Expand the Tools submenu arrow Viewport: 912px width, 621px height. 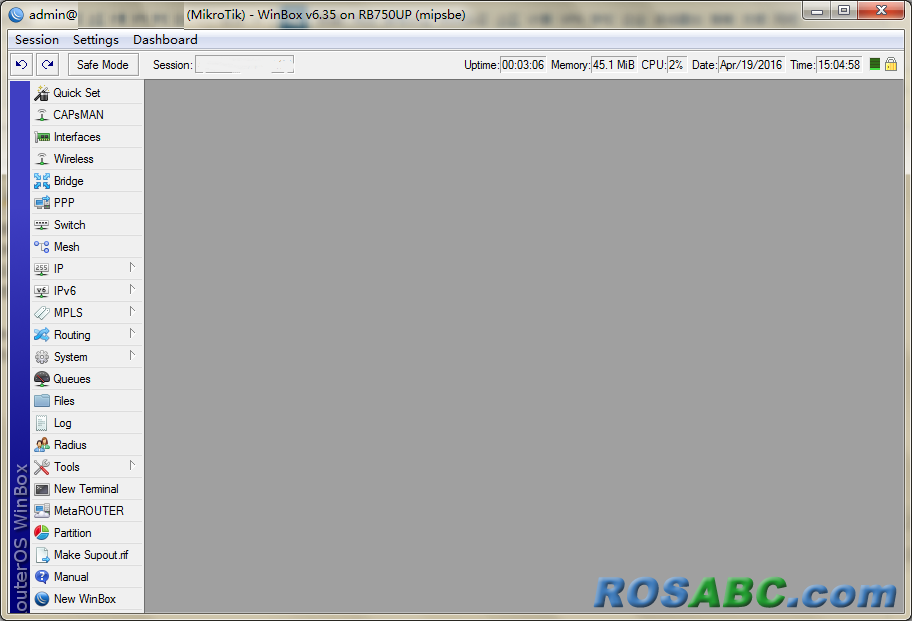click(x=132, y=465)
